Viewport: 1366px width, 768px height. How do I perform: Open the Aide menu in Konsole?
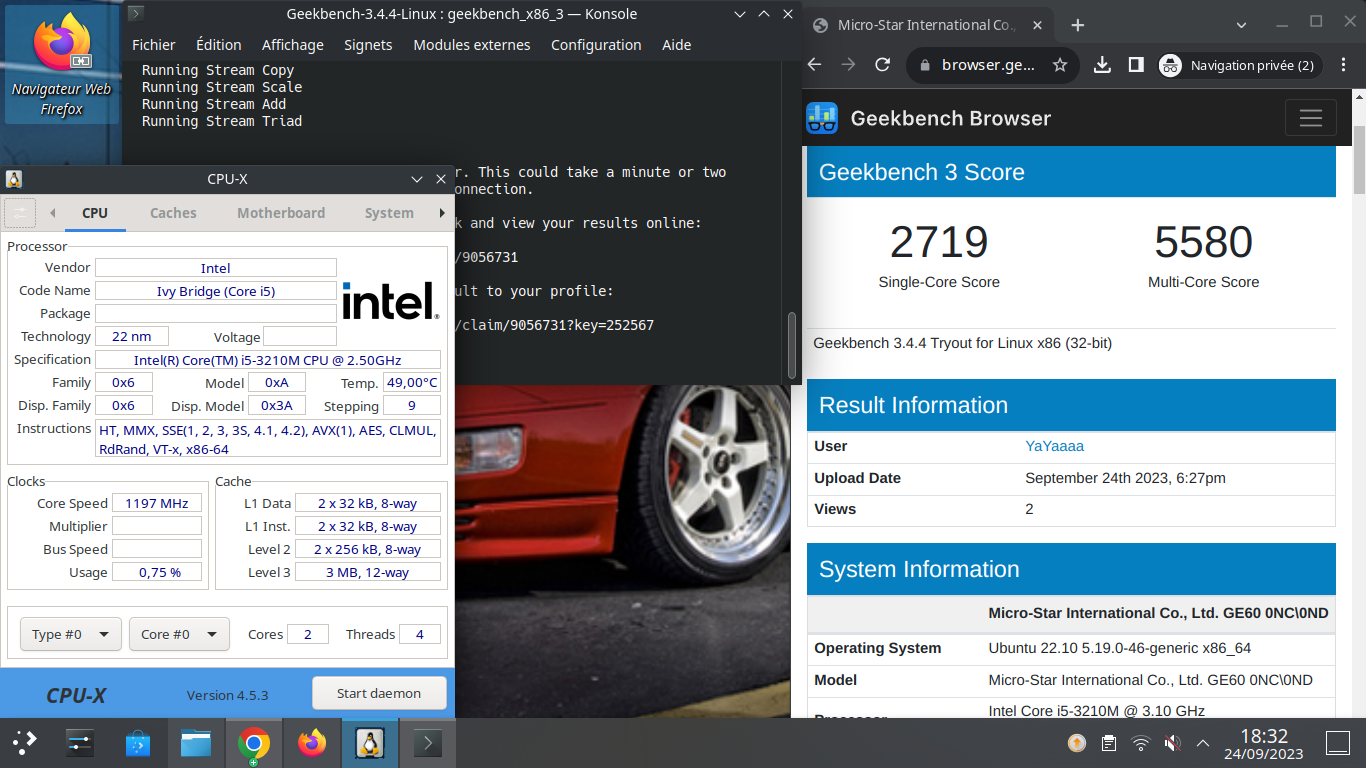tap(677, 45)
